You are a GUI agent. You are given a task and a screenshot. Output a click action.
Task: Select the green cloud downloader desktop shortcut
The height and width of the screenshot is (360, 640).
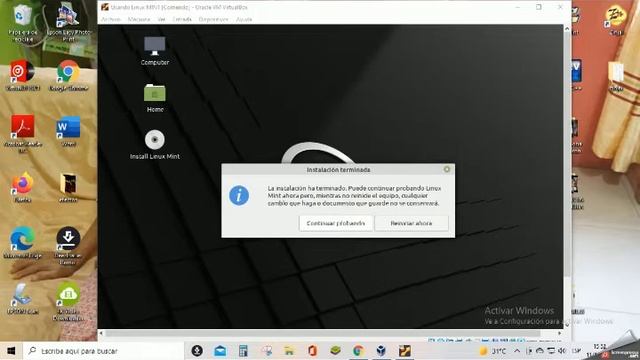tap(68, 301)
